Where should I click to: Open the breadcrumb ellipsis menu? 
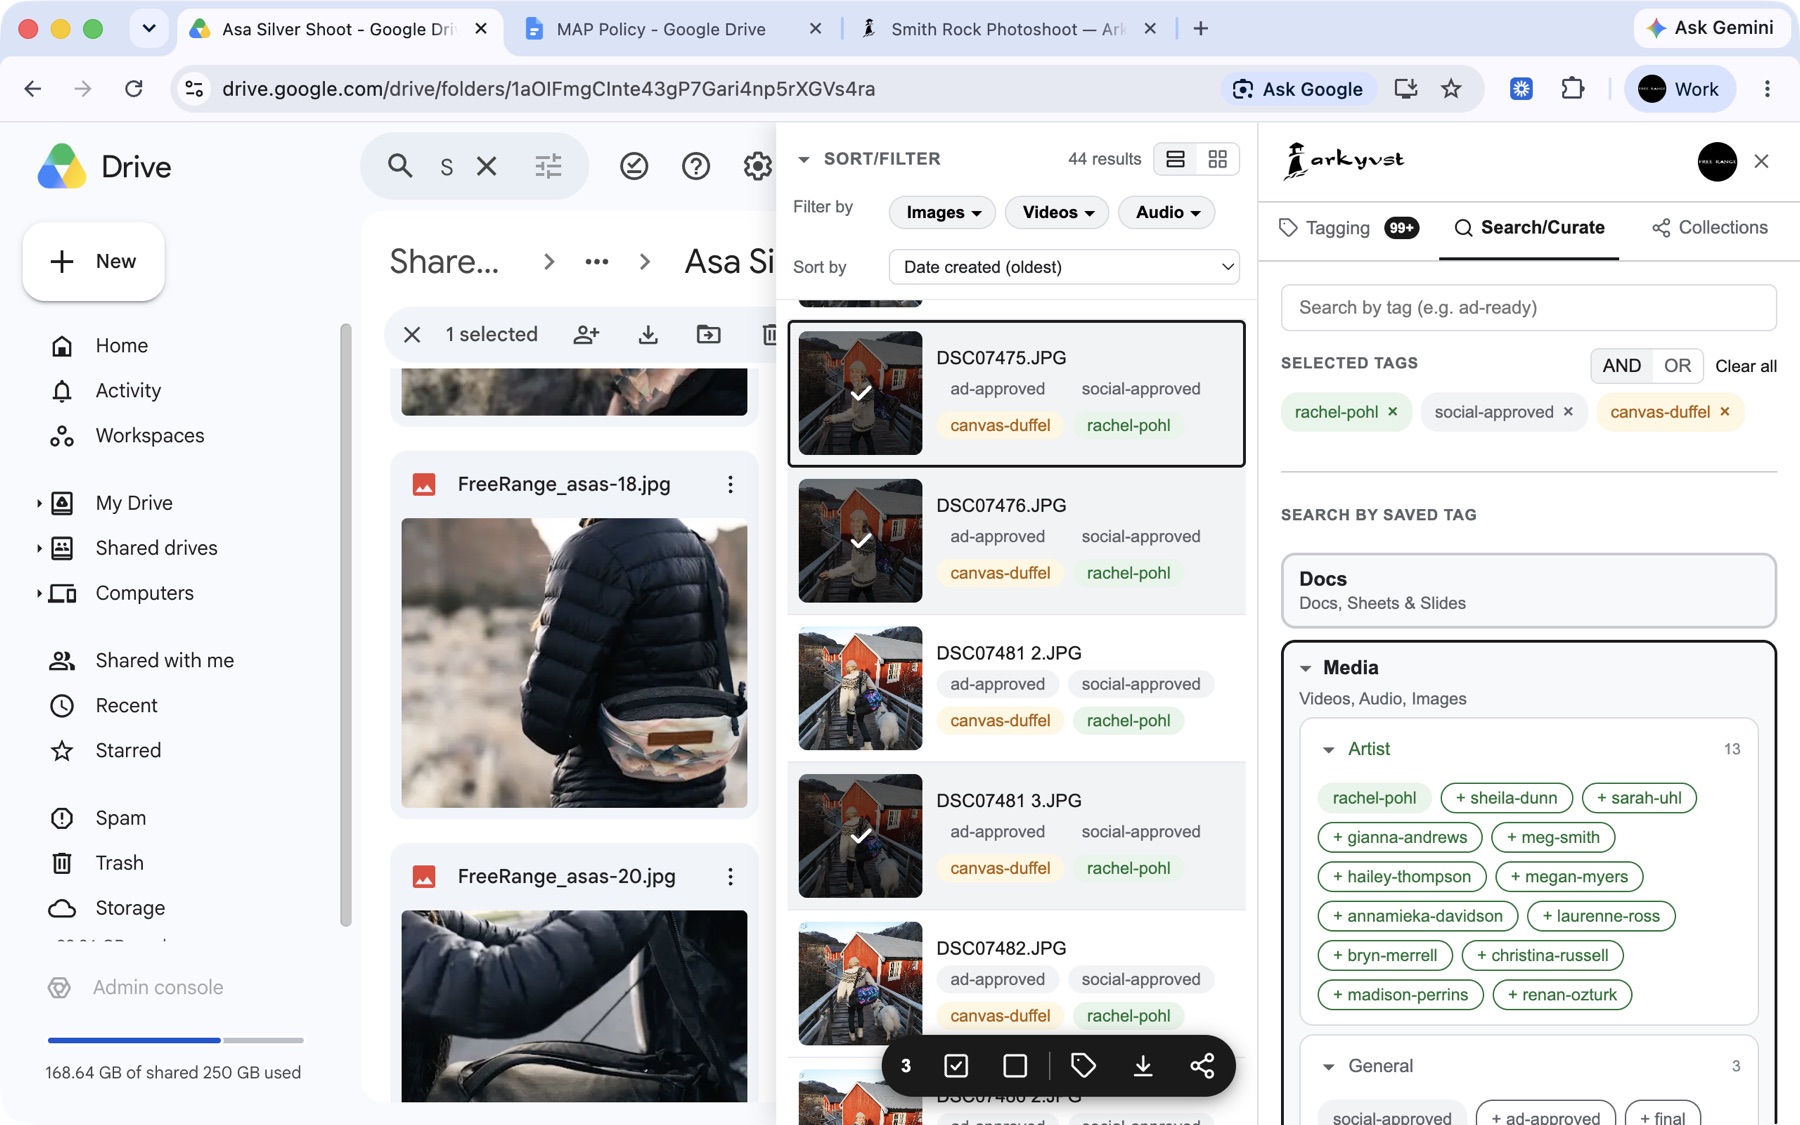(597, 262)
